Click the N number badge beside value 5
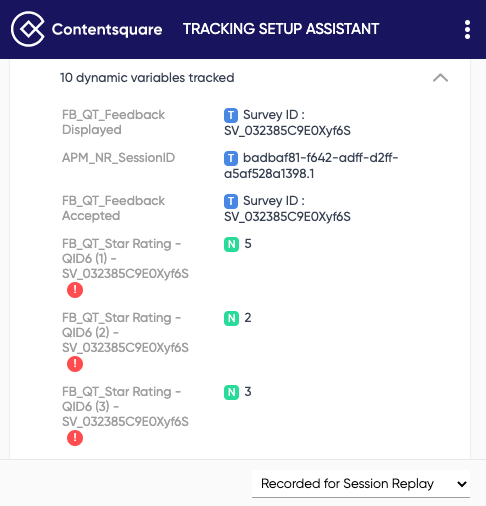The image size is (486, 506). [x=231, y=244]
